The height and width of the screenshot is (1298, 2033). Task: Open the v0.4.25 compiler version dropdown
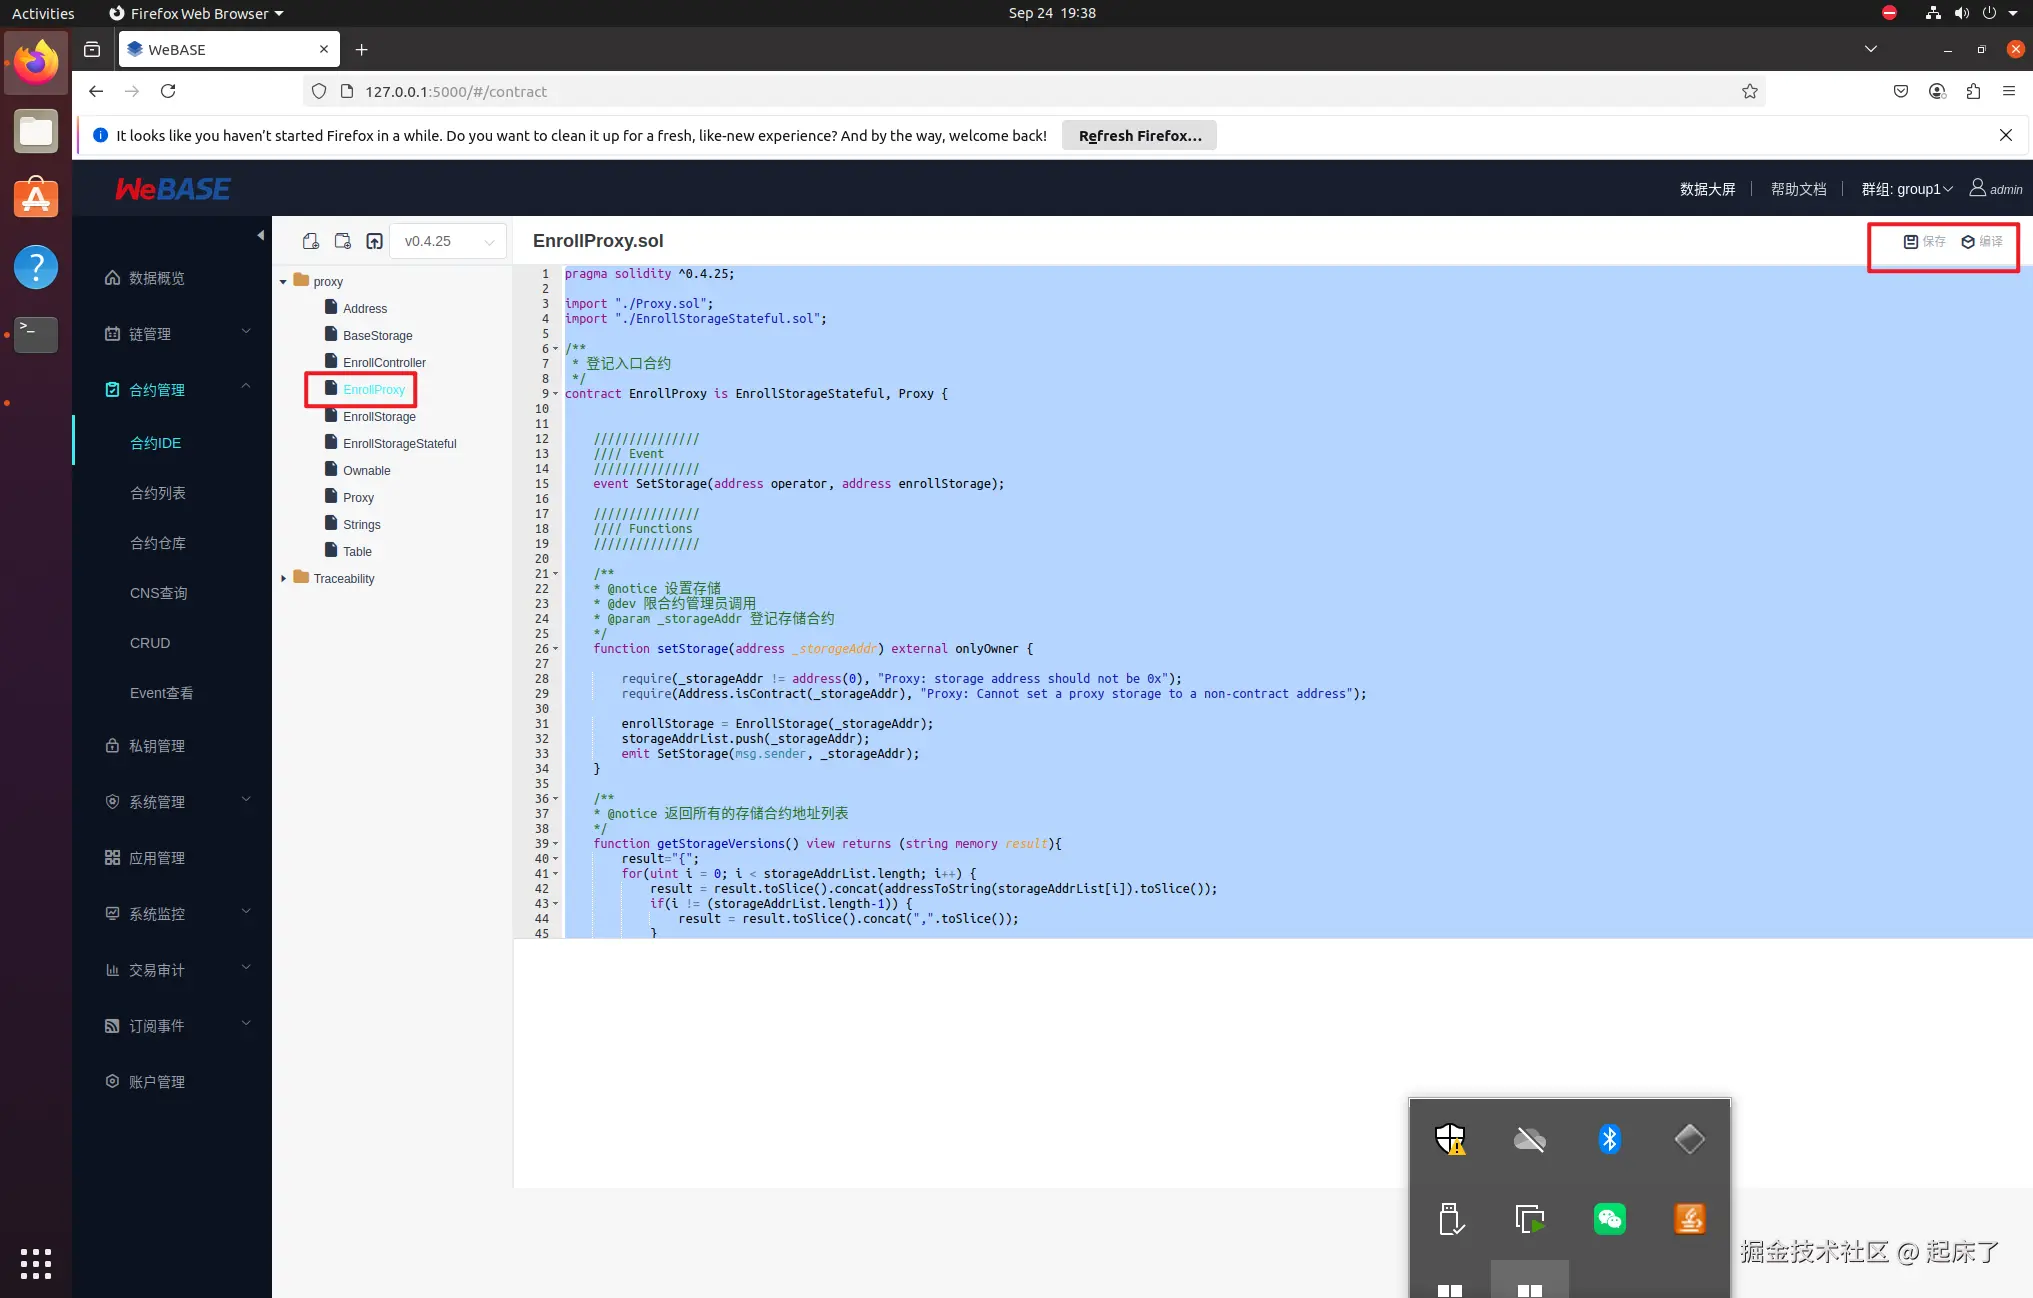coord(448,241)
